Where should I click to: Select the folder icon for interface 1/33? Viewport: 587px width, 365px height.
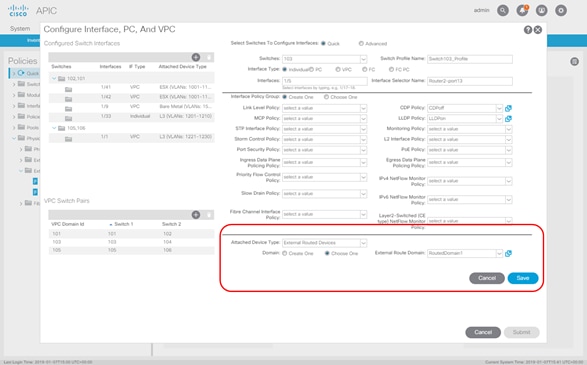point(69,119)
